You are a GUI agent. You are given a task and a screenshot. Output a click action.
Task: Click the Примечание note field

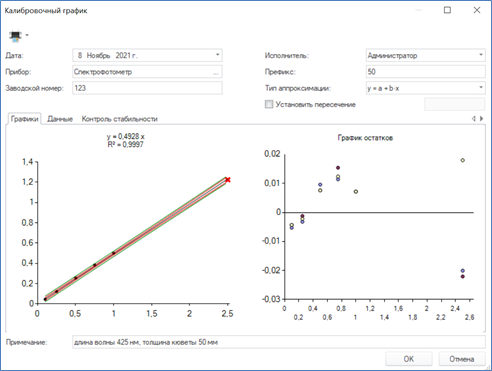click(279, 342)
